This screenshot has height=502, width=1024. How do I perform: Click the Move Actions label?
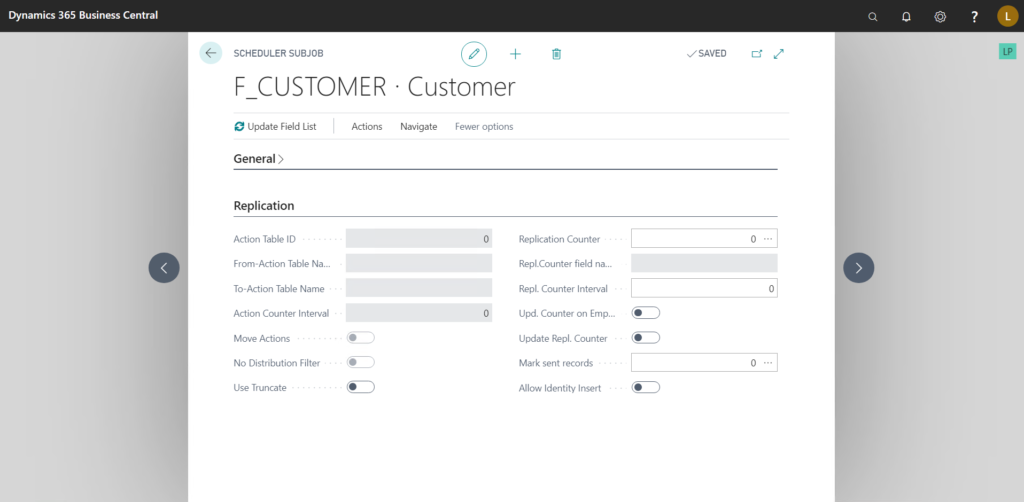tap(262, 338)
